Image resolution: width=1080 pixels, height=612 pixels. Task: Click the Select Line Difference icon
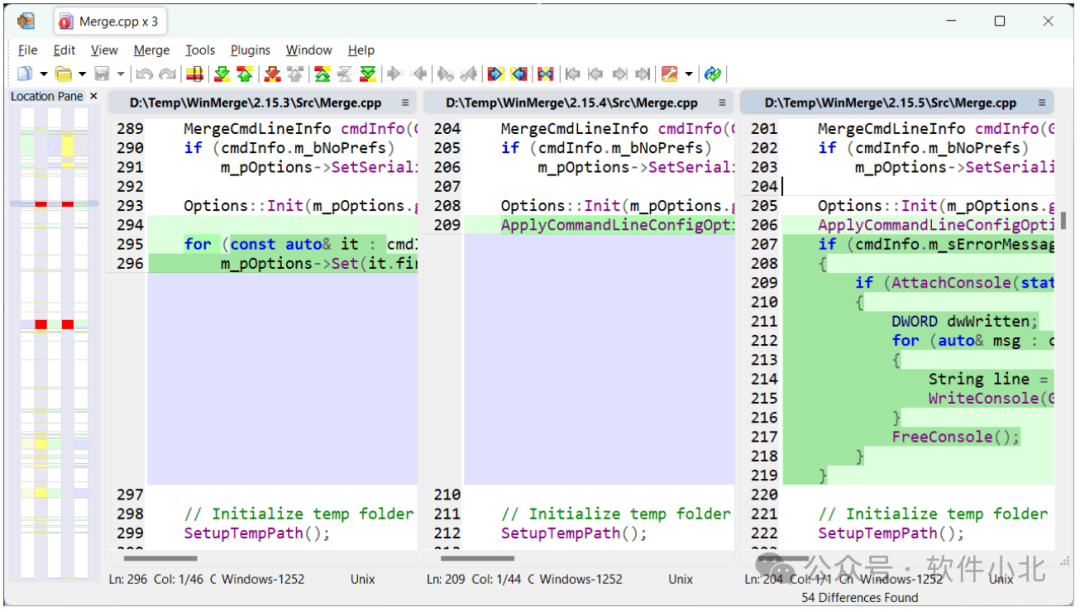pos(194,74)
